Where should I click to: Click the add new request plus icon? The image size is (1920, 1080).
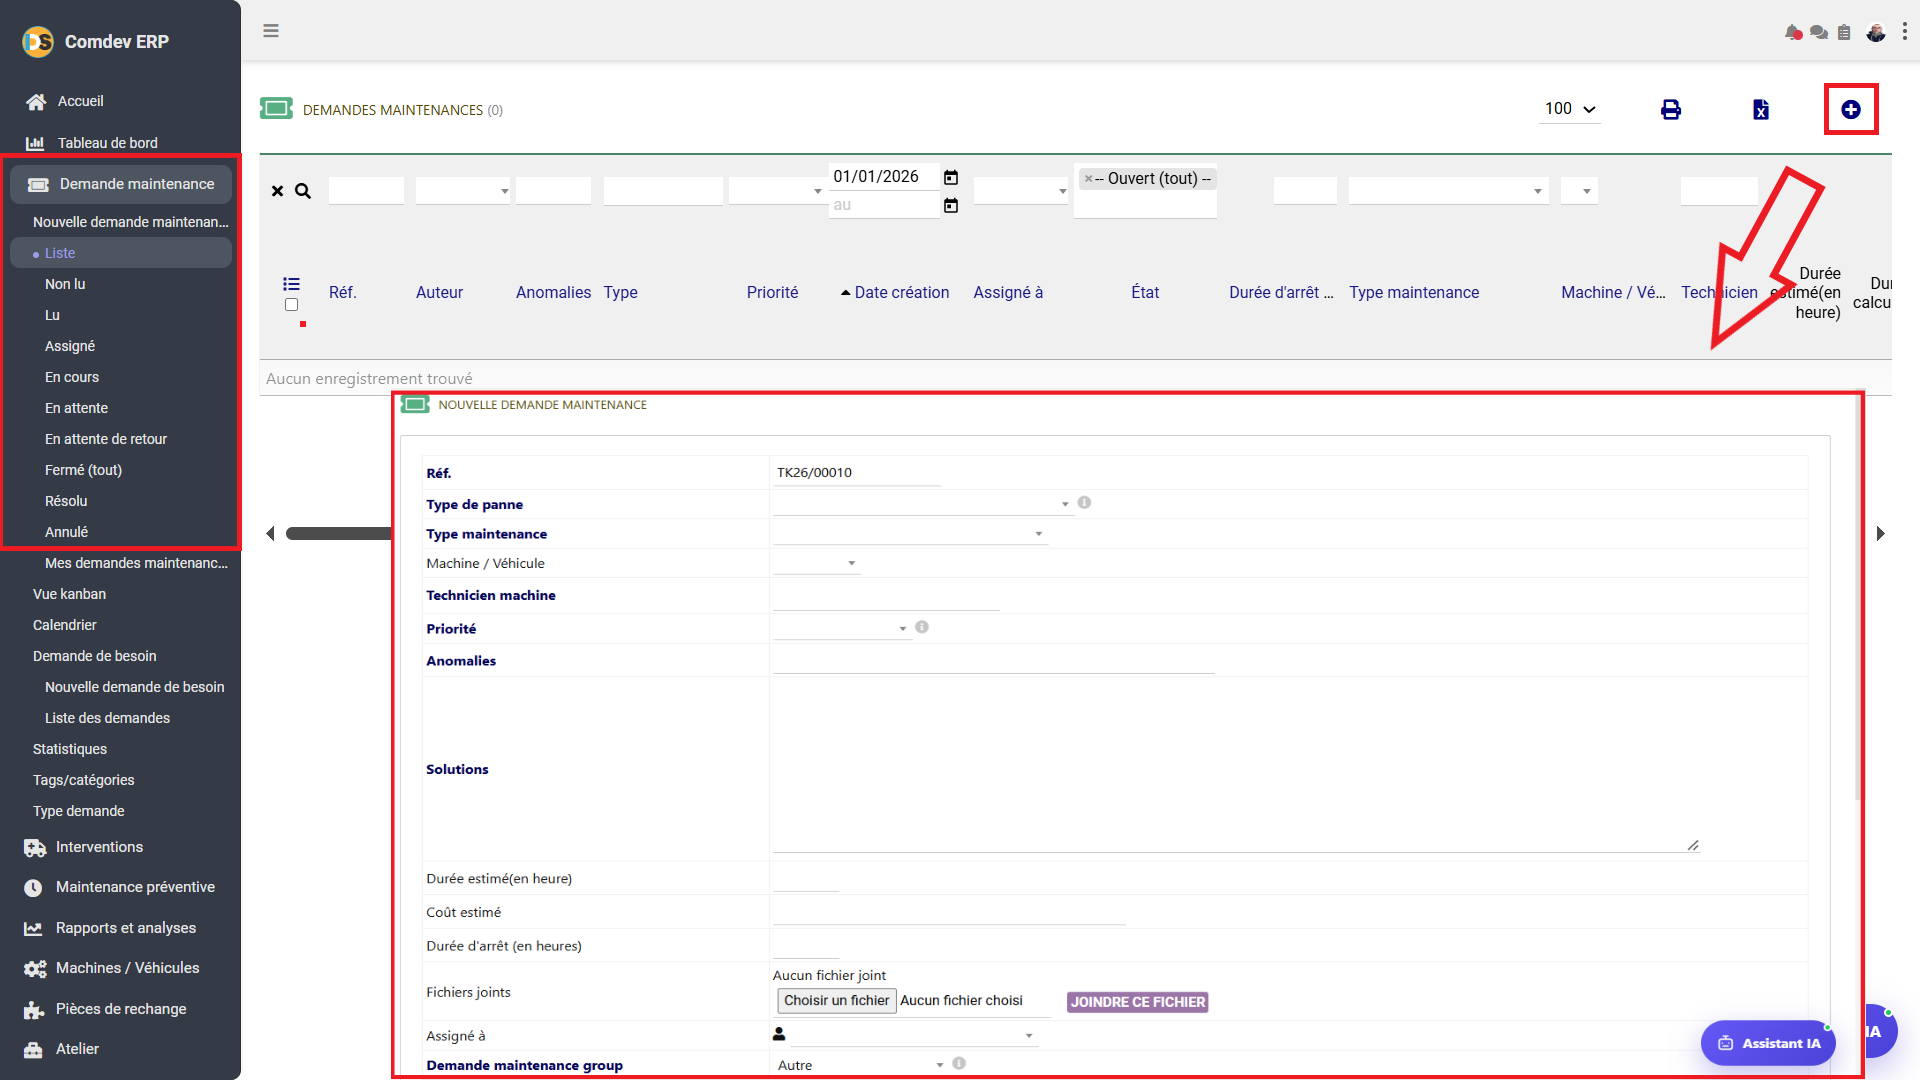(1851, 110)
